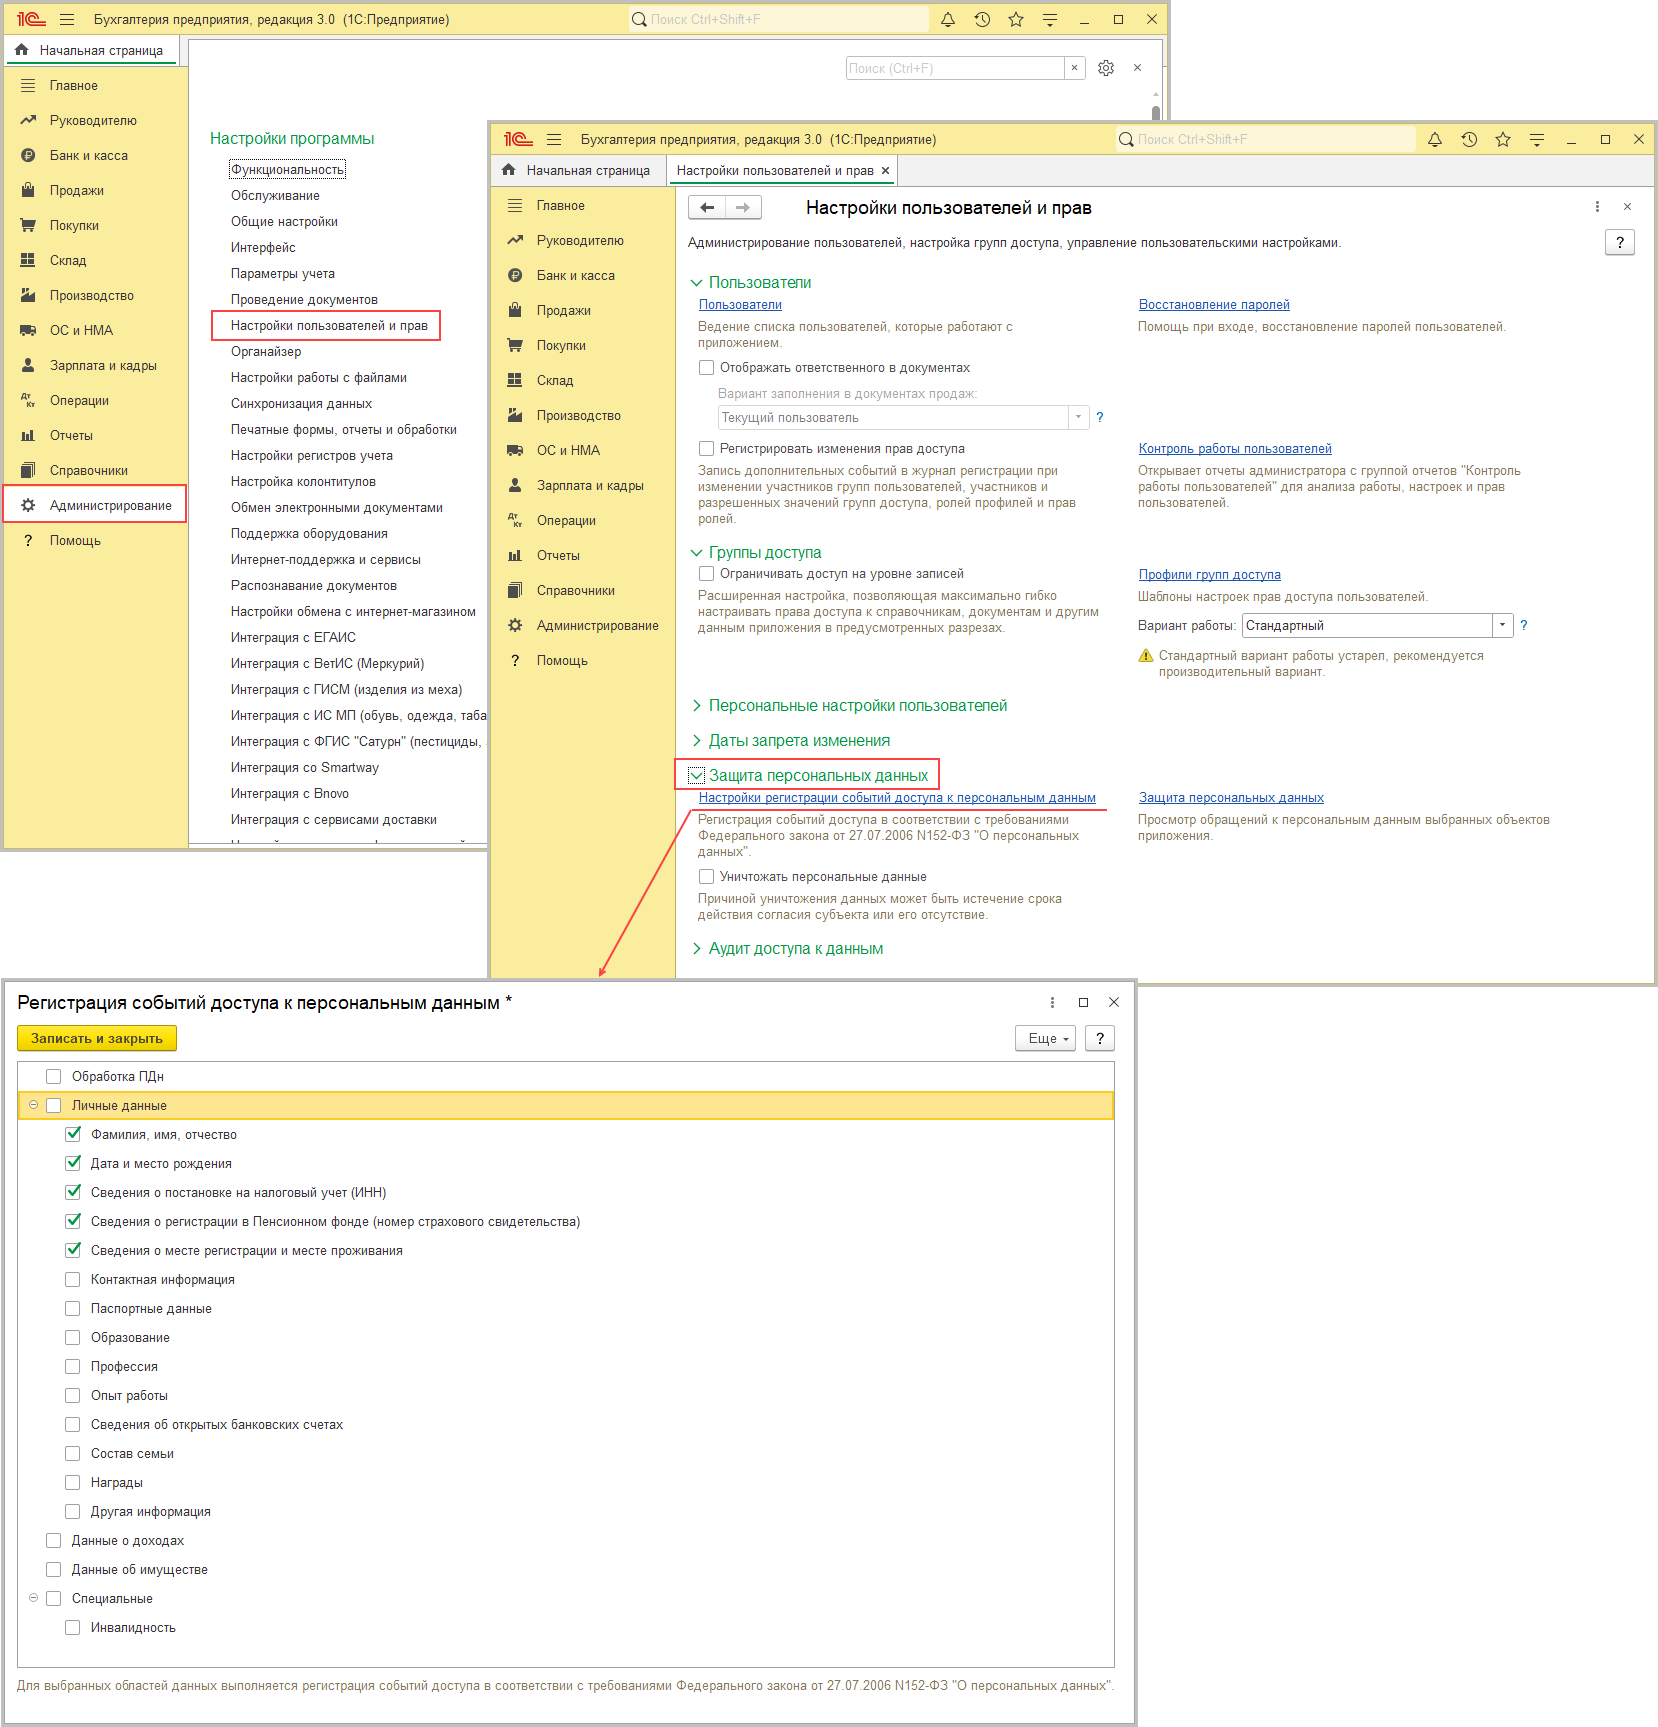Go back with the left arrow button
Viewport: 1658px width, 1727px height.
(x=707, y=208)
